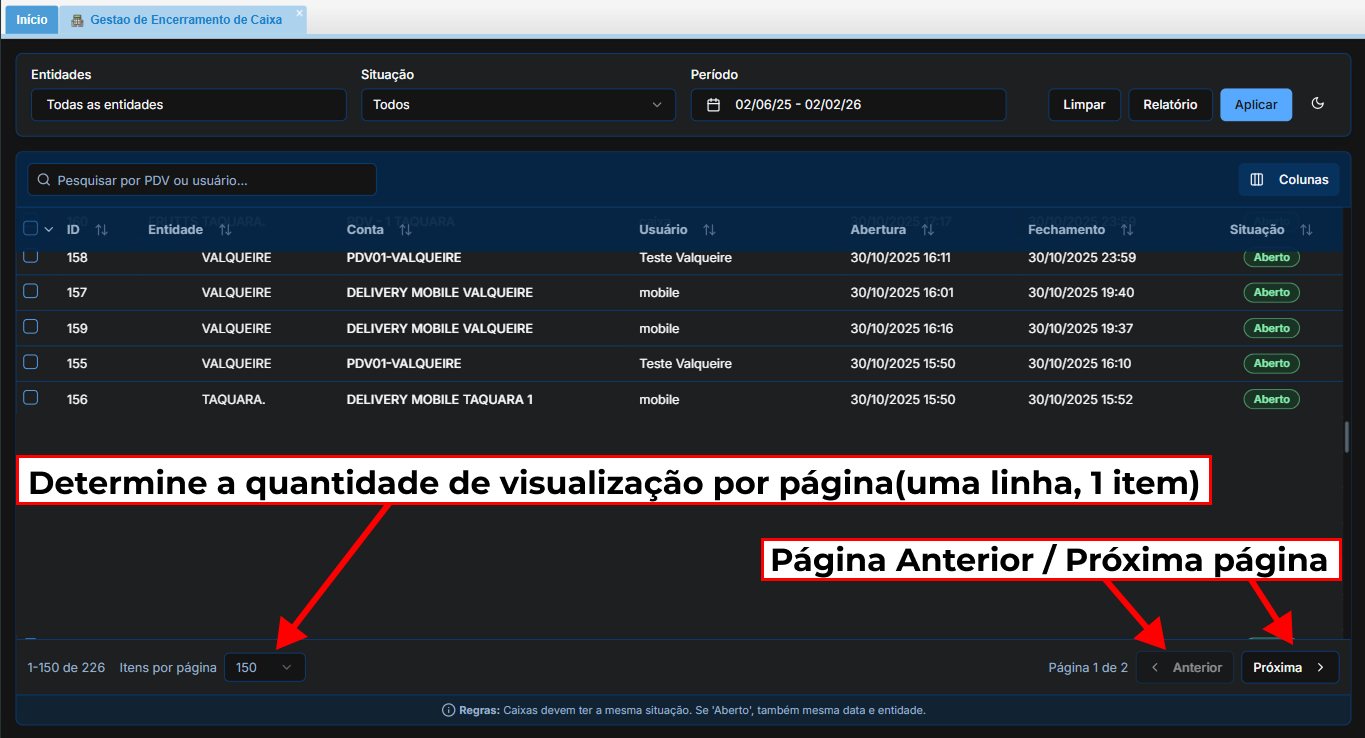Switch to the Início tab
The width and height of the screenshot is (1365, 738).
pyautogui.click(x=32, y=20)
